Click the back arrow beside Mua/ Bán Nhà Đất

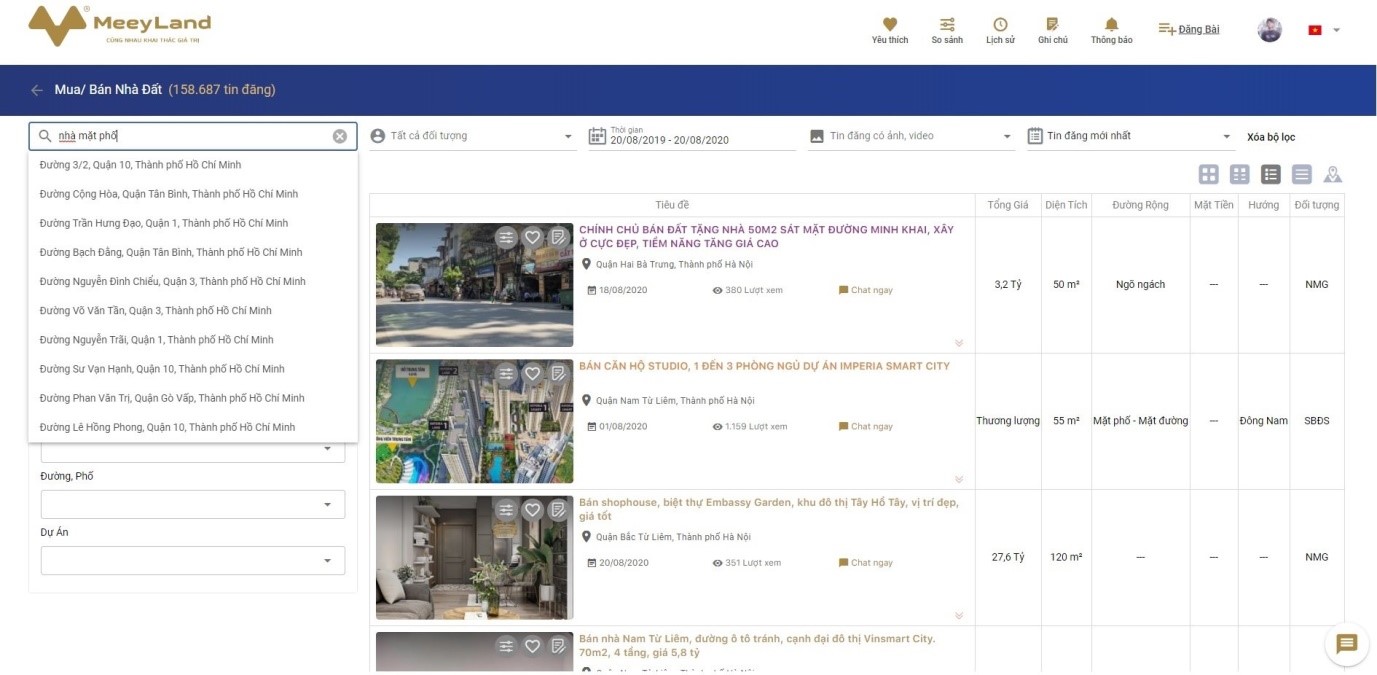click(37, 90)
